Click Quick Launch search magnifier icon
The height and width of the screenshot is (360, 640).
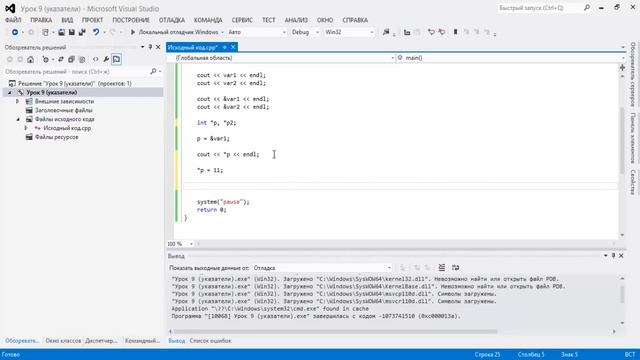click(587, 8)
